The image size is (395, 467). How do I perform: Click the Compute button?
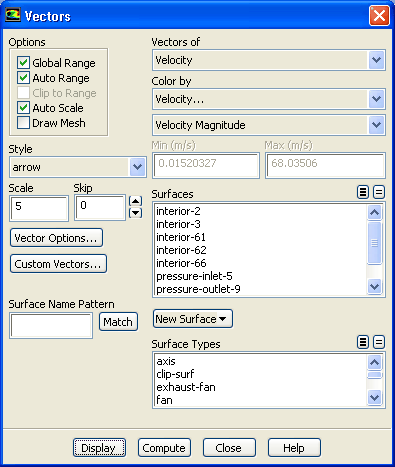click(164, 448)
